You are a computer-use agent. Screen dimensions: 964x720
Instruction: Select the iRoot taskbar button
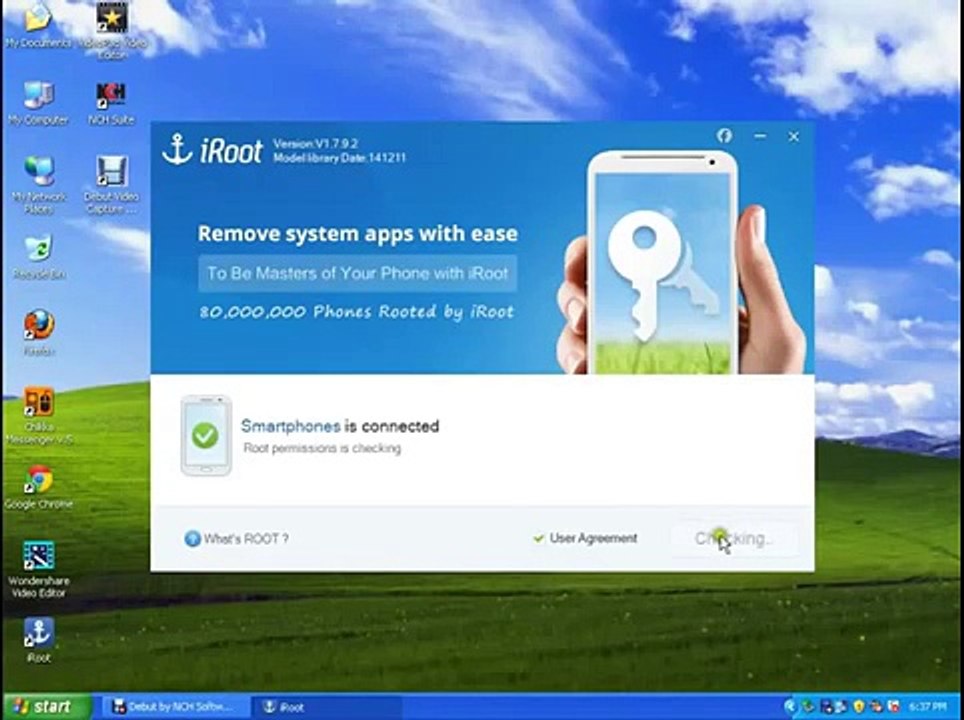coord(326,707)
